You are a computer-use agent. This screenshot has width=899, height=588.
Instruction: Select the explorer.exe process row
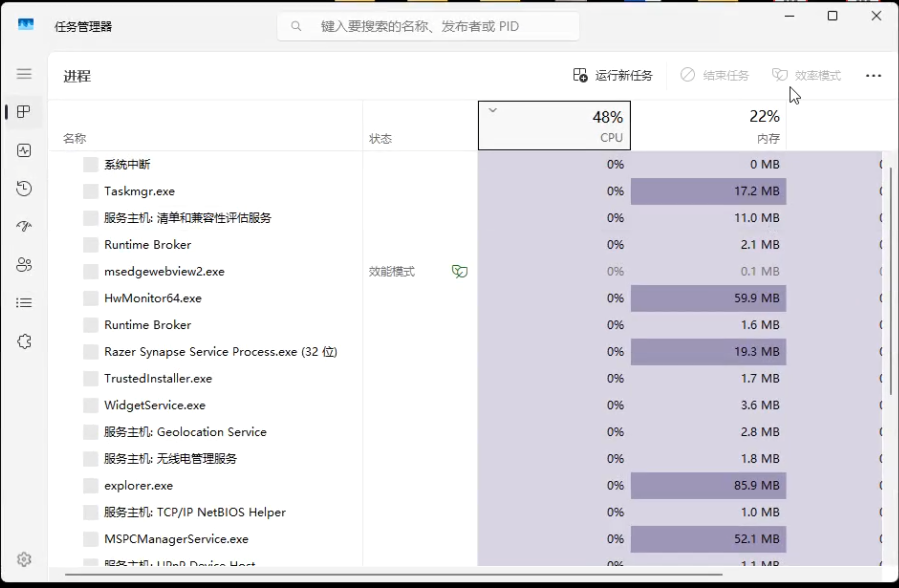coord(466,485)
